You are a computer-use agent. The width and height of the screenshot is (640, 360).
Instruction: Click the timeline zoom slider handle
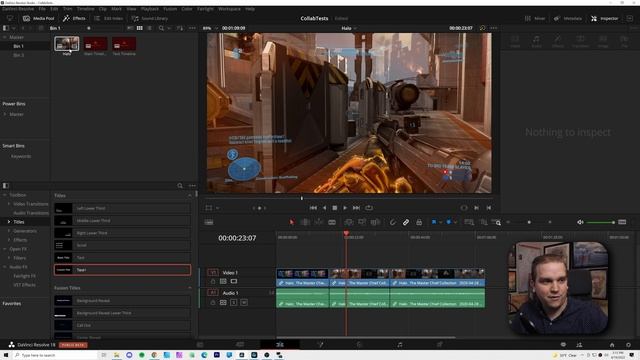coord(529,222)
